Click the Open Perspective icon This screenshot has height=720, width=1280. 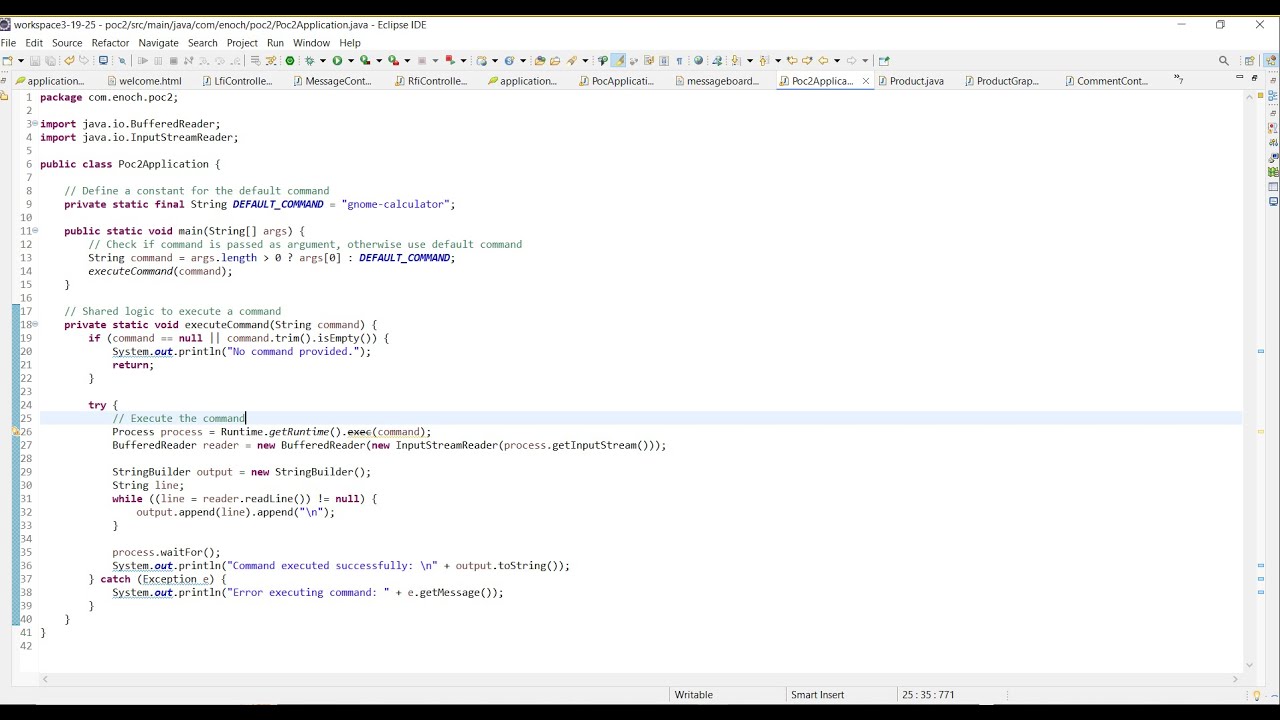1250,60
